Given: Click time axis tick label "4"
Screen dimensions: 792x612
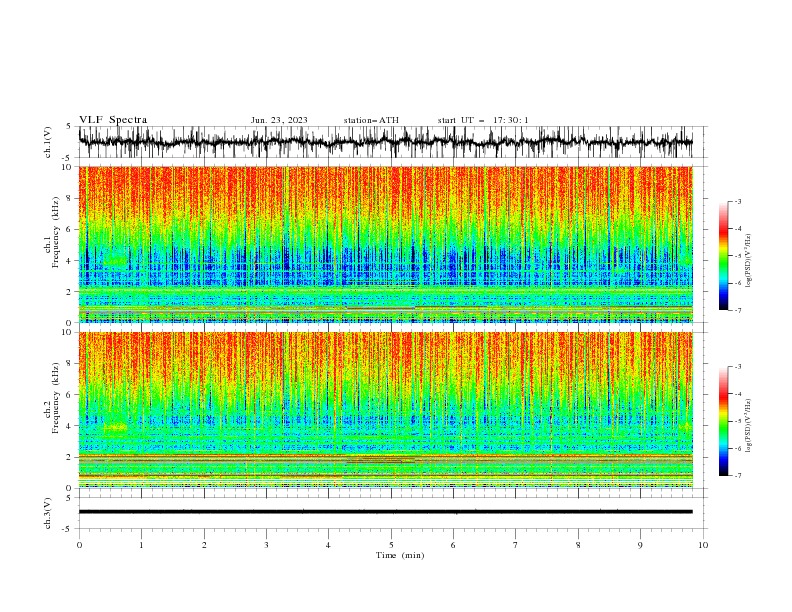Looking at the screenshot, I should (x=328, y=545).
